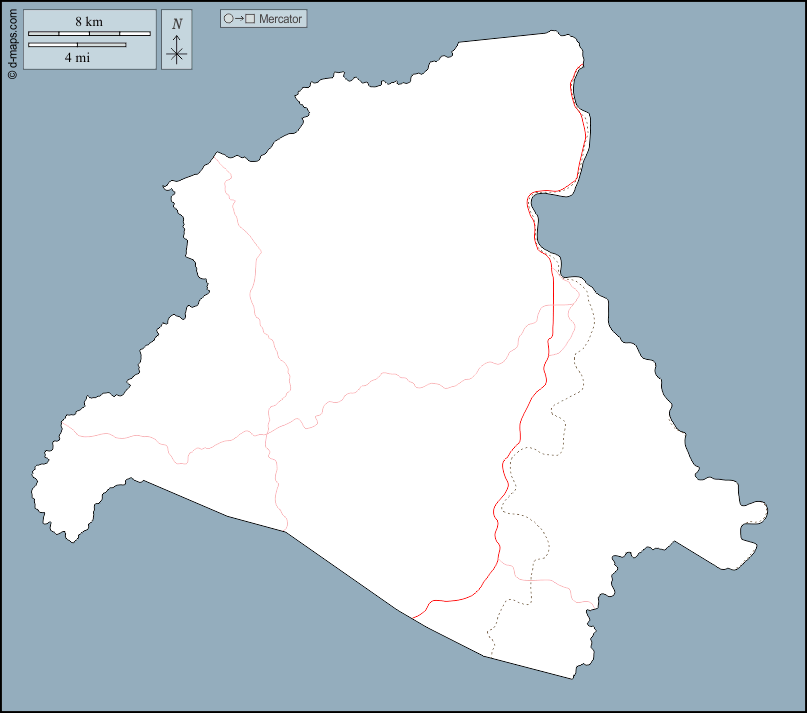Viewport: 807px width, 713px height.
Task: Click the small peninsula at the far east edge
Action: 758,512
